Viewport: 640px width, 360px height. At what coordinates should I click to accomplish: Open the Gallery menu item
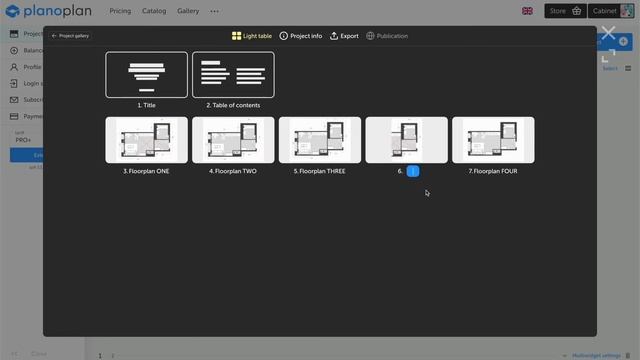[188, 11]
